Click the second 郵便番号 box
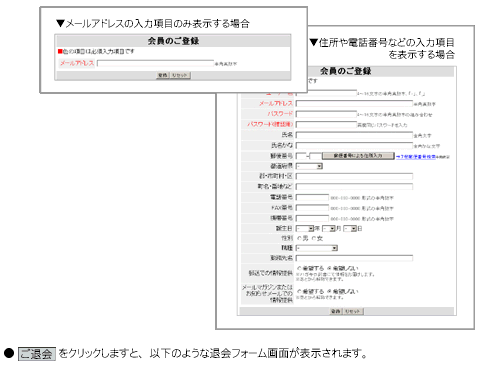 click(316, 156)
